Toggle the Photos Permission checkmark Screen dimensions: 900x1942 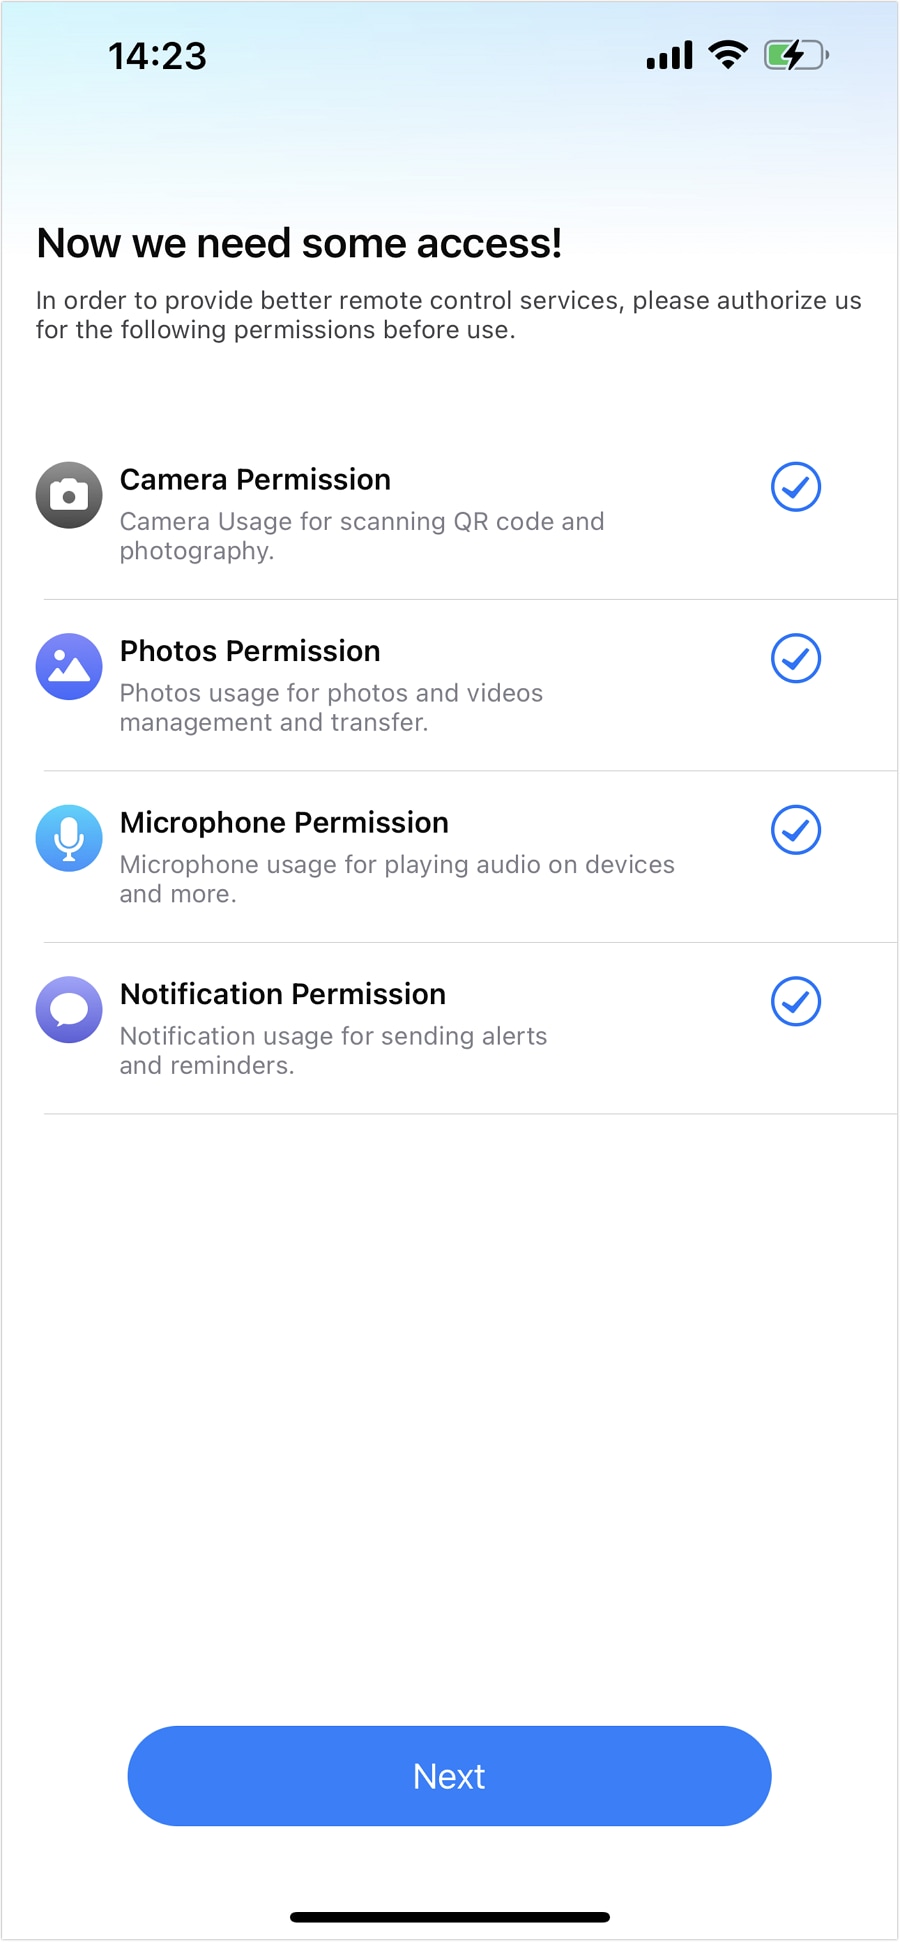click(796, 658)
